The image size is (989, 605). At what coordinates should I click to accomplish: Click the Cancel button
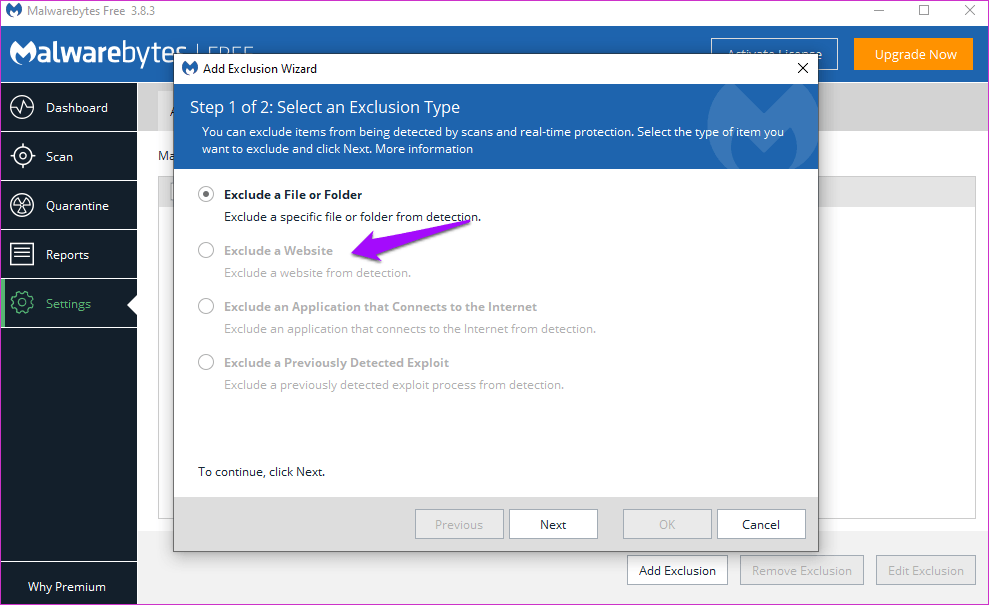click(x=761, y=524)
